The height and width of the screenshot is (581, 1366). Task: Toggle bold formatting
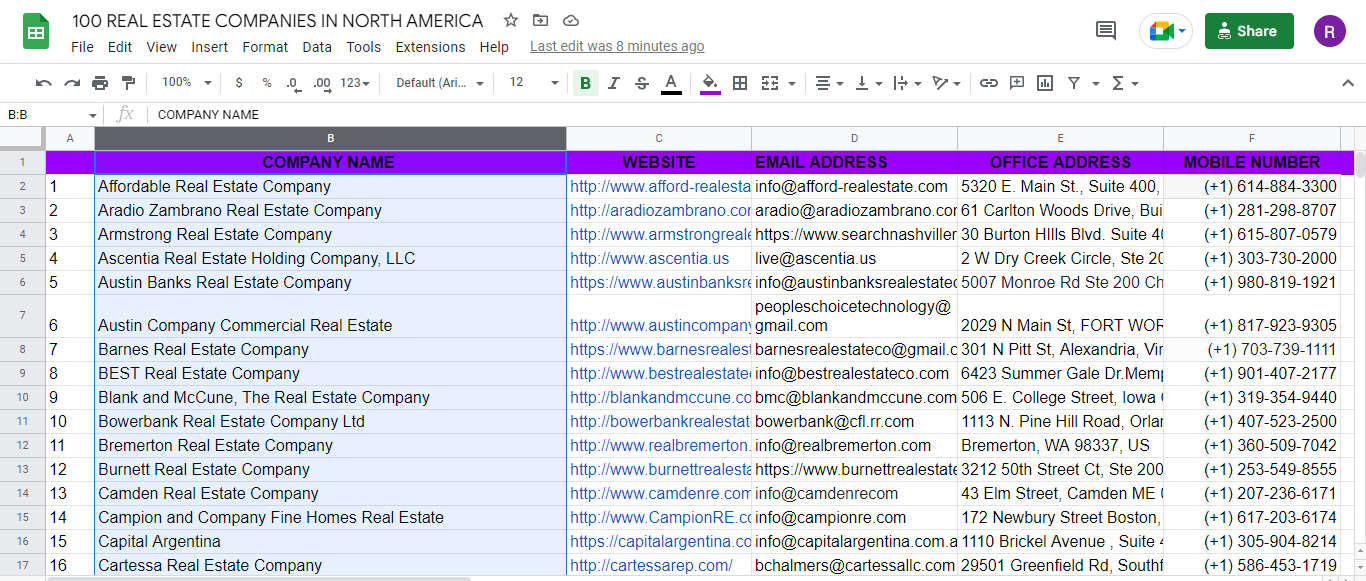tap(585, 83)
